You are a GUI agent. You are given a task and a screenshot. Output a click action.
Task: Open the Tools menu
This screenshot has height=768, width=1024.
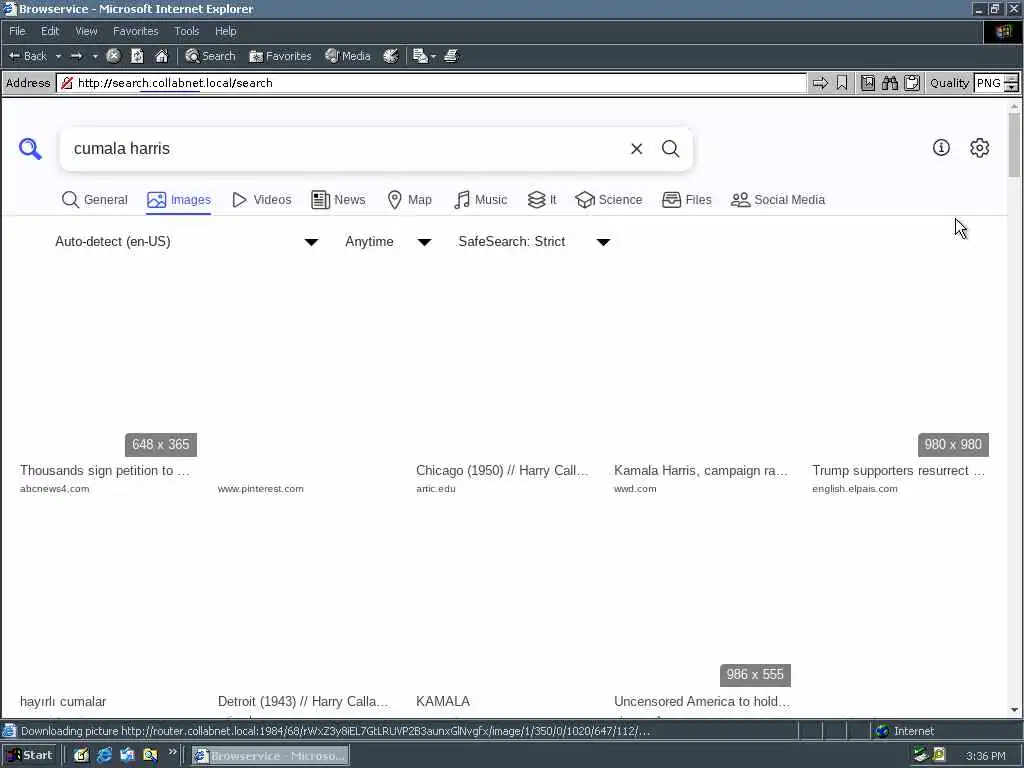coord(186,31)
